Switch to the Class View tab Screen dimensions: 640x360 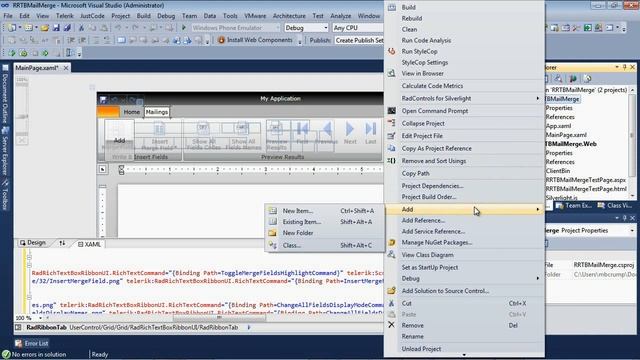tap(615, 205)
